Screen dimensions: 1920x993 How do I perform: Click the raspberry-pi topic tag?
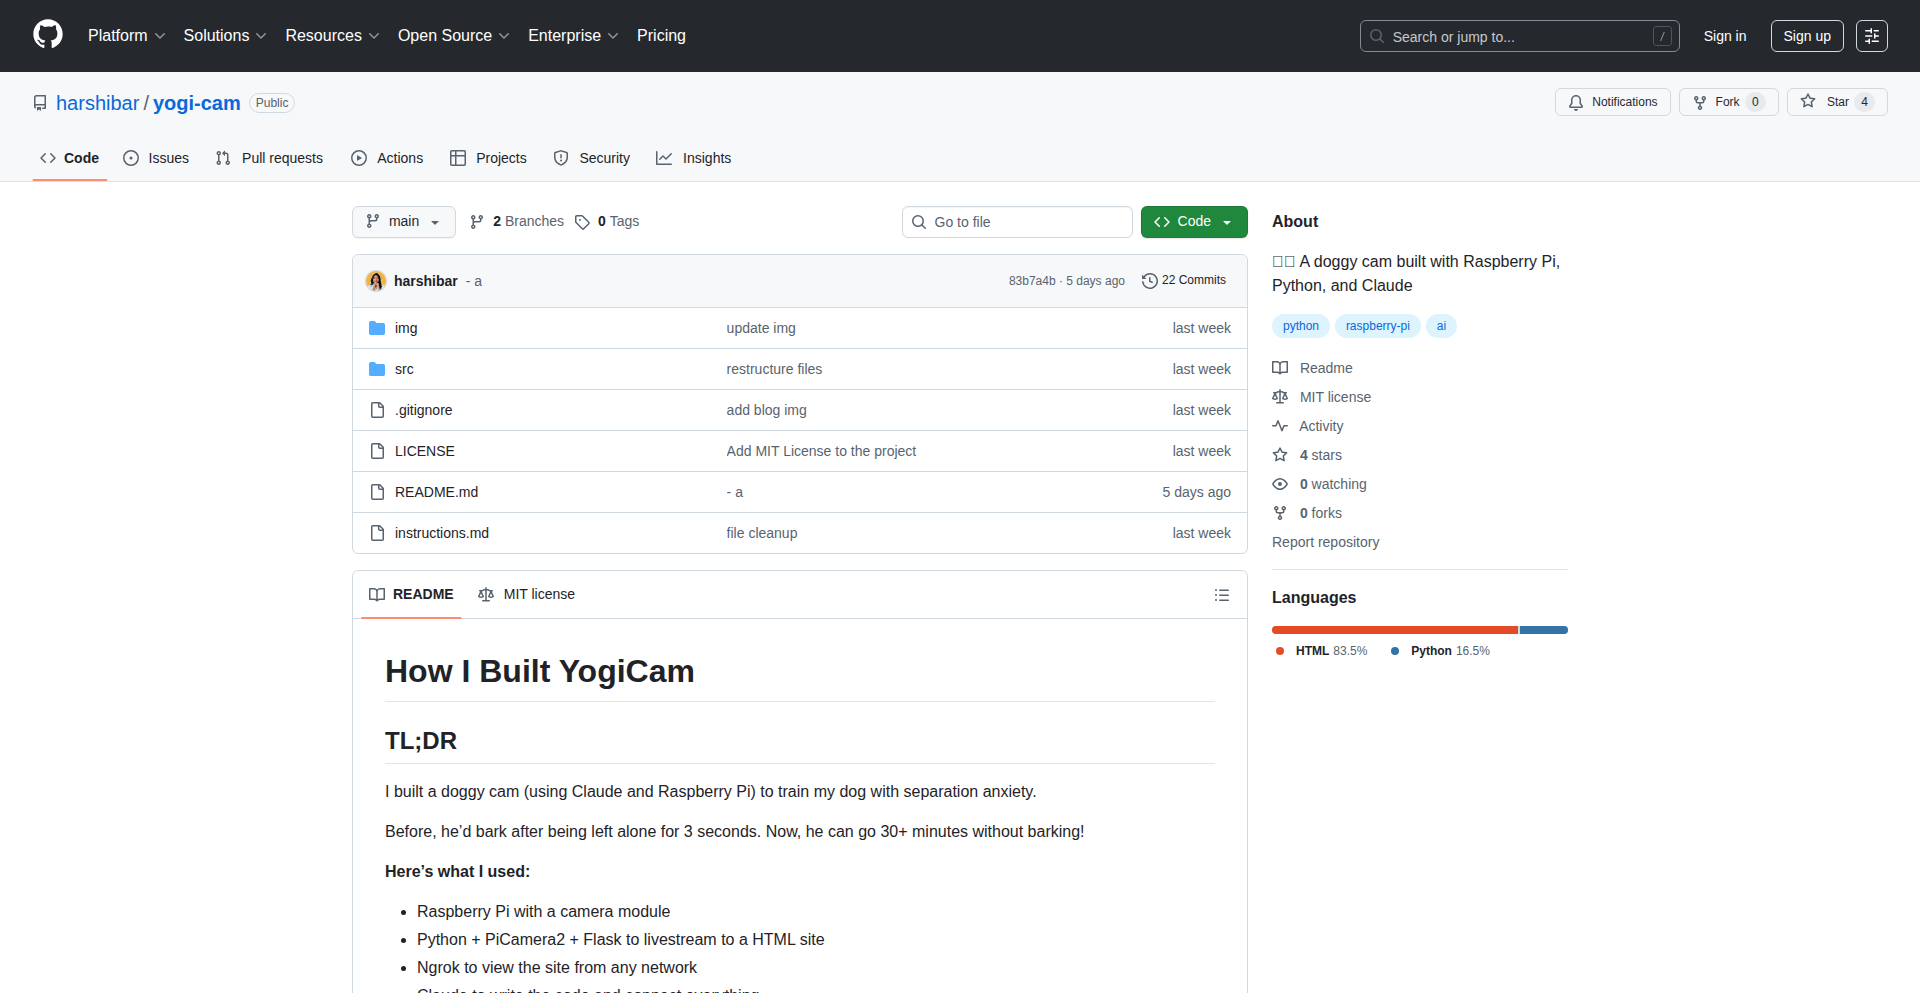click(x=1377, y=326)
